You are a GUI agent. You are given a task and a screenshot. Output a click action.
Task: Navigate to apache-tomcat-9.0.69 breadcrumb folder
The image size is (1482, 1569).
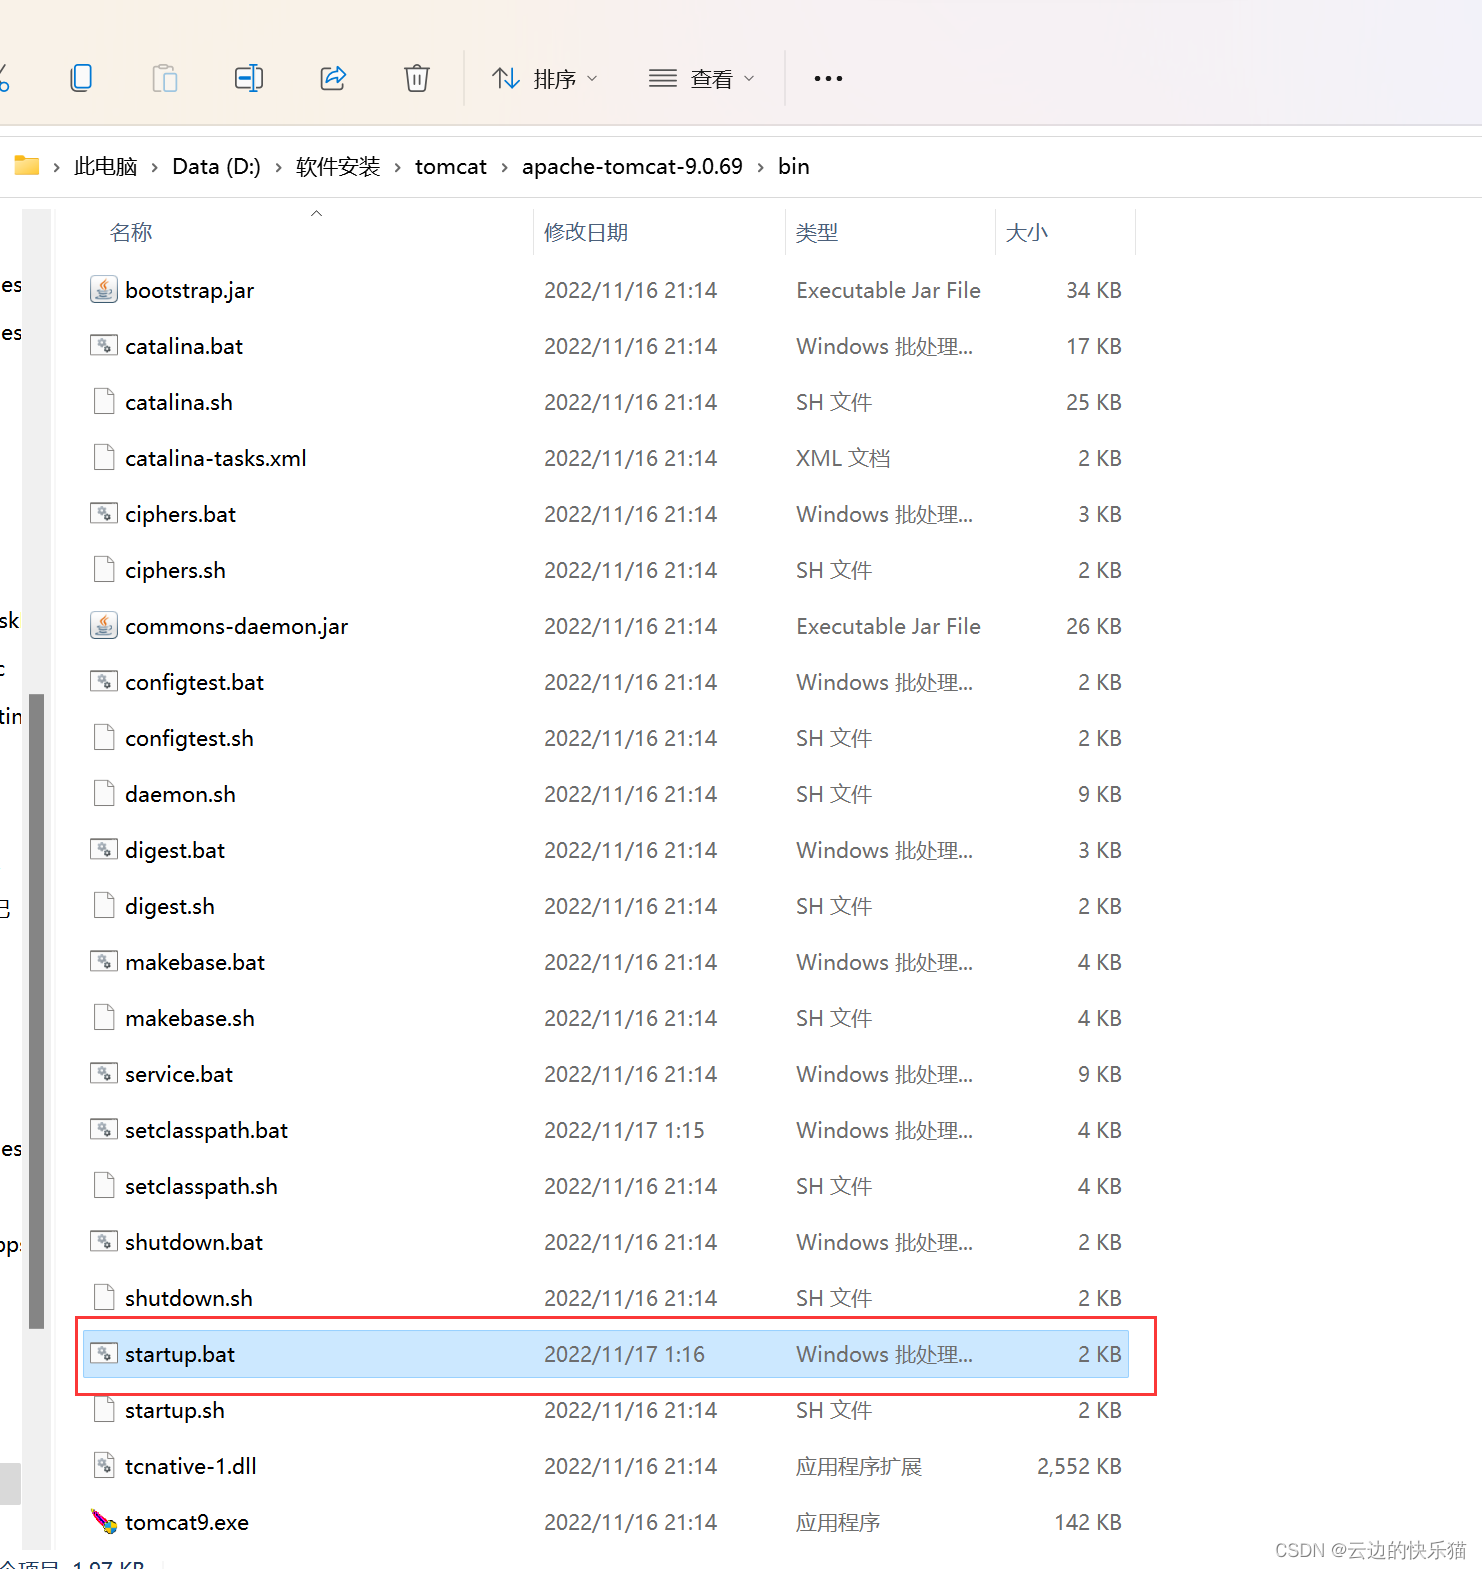632,167
